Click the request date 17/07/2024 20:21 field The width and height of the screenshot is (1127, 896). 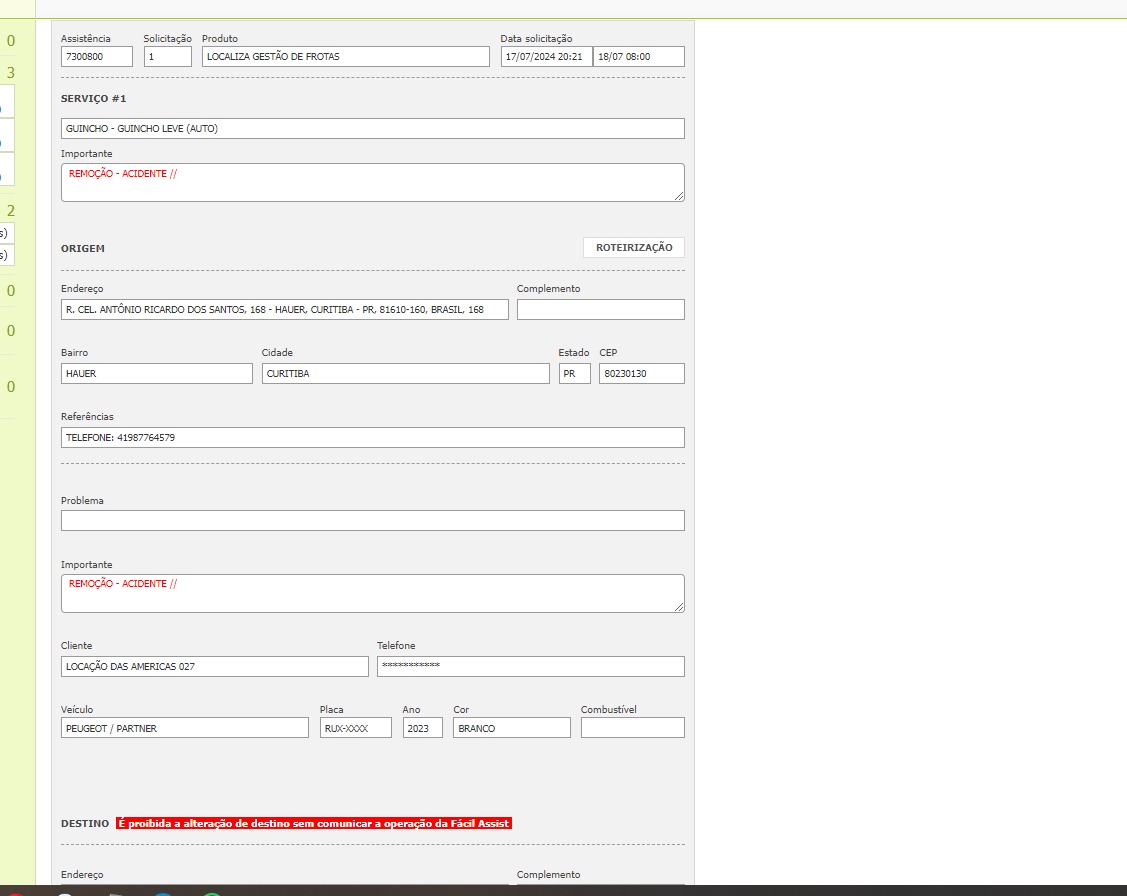click(x=546, y=57)
